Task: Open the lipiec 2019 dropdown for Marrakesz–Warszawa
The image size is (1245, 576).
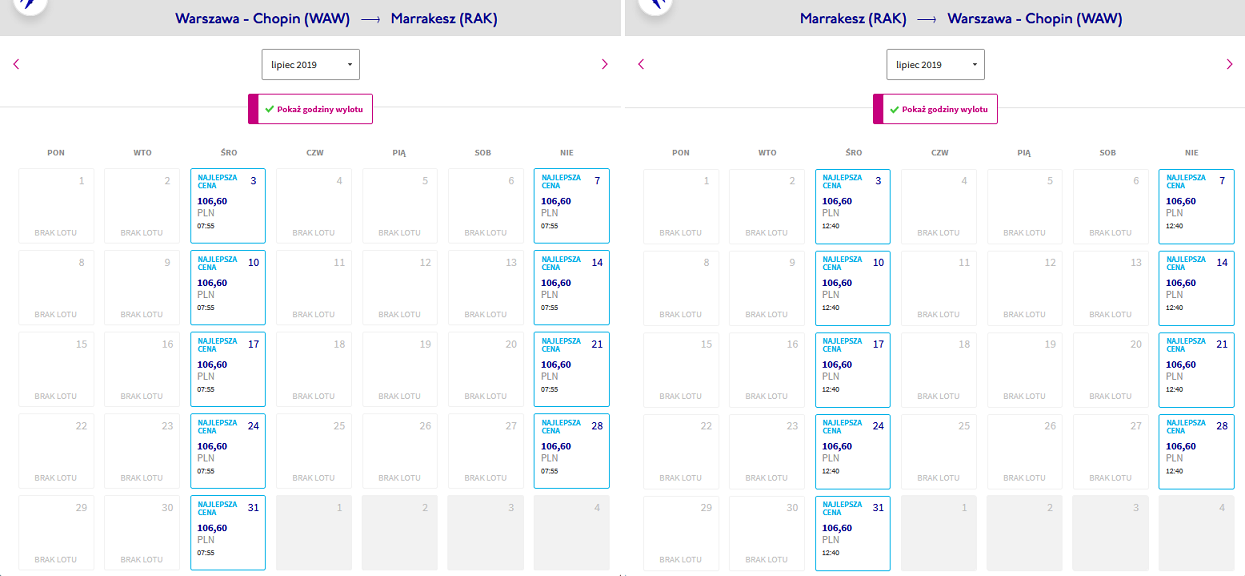Action: click(936, 64)
